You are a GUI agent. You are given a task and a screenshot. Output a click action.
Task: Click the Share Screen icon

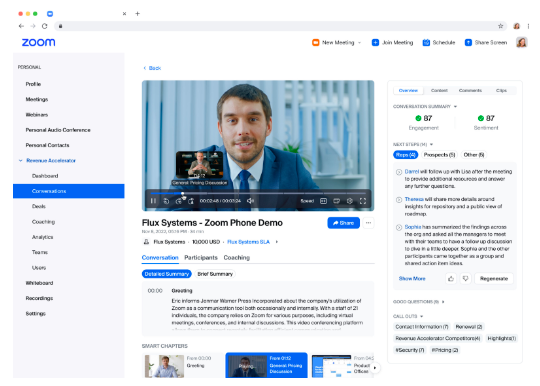click(468, 42)
